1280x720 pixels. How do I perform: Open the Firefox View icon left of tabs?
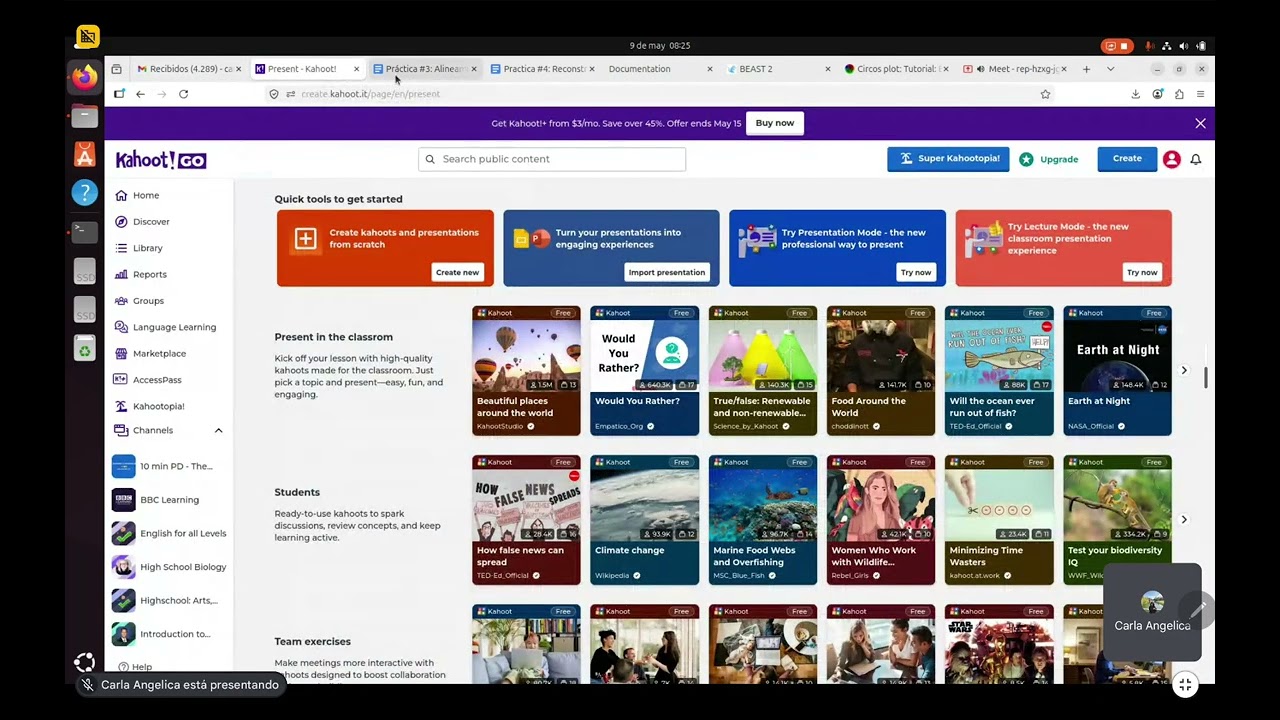(x=116, y=69)
